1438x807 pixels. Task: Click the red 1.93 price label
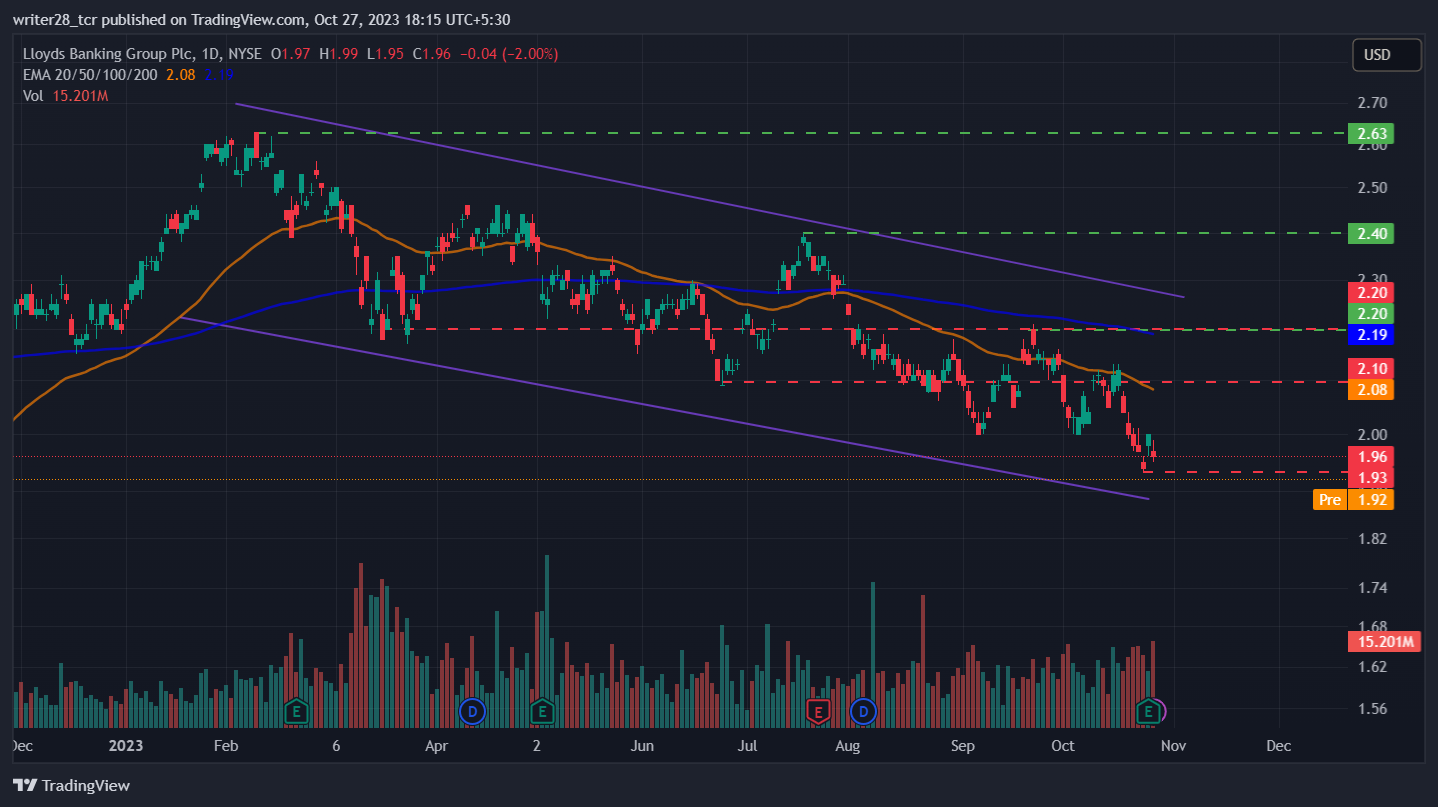tap(1370, 477)
